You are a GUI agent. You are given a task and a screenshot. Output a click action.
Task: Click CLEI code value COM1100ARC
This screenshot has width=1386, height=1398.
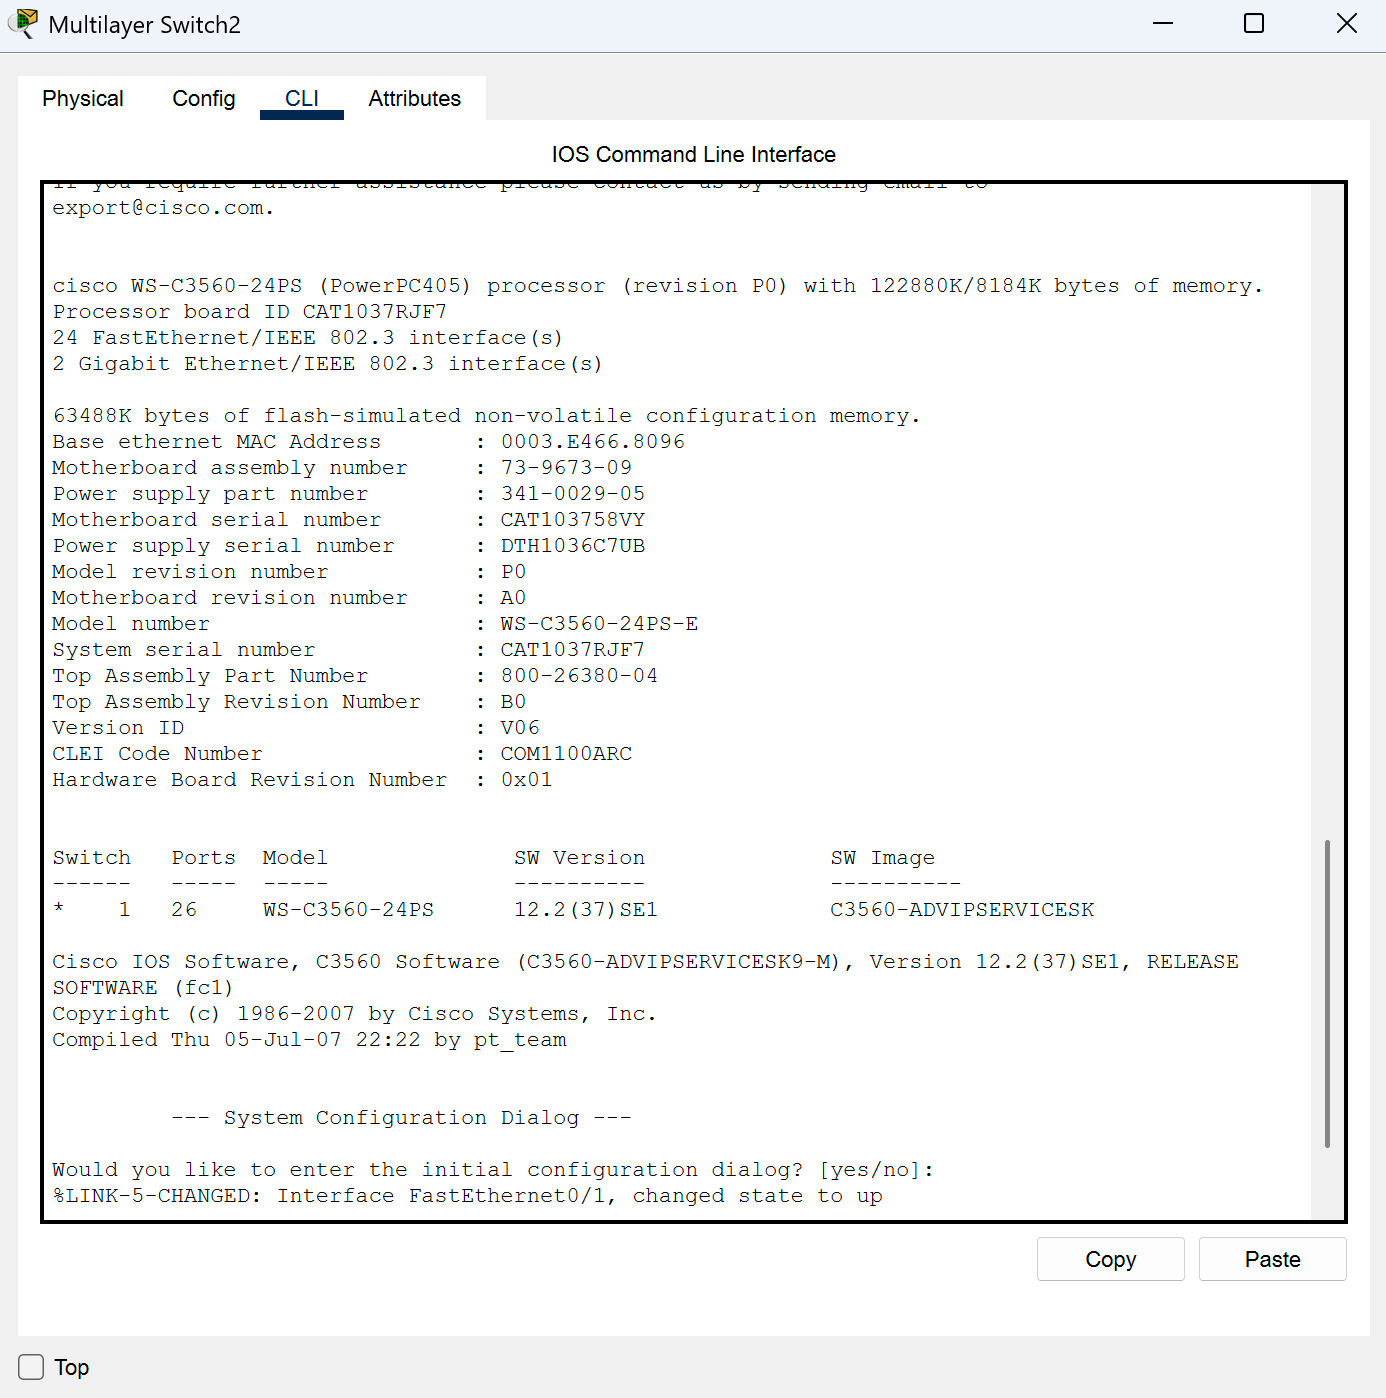click(x=566, y=754)
